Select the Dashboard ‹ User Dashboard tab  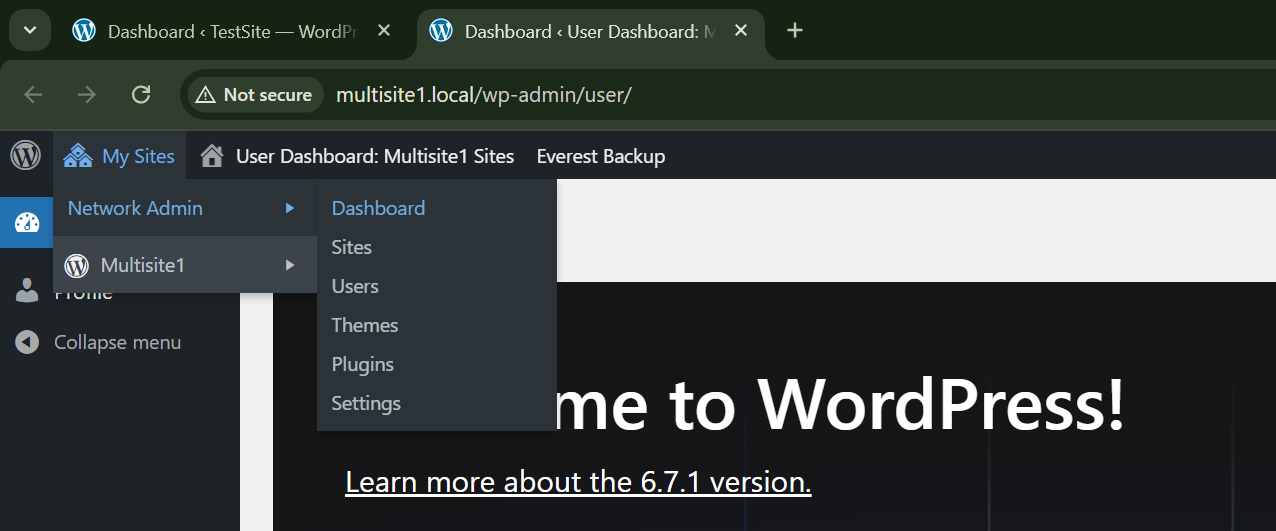click(590, 31)
